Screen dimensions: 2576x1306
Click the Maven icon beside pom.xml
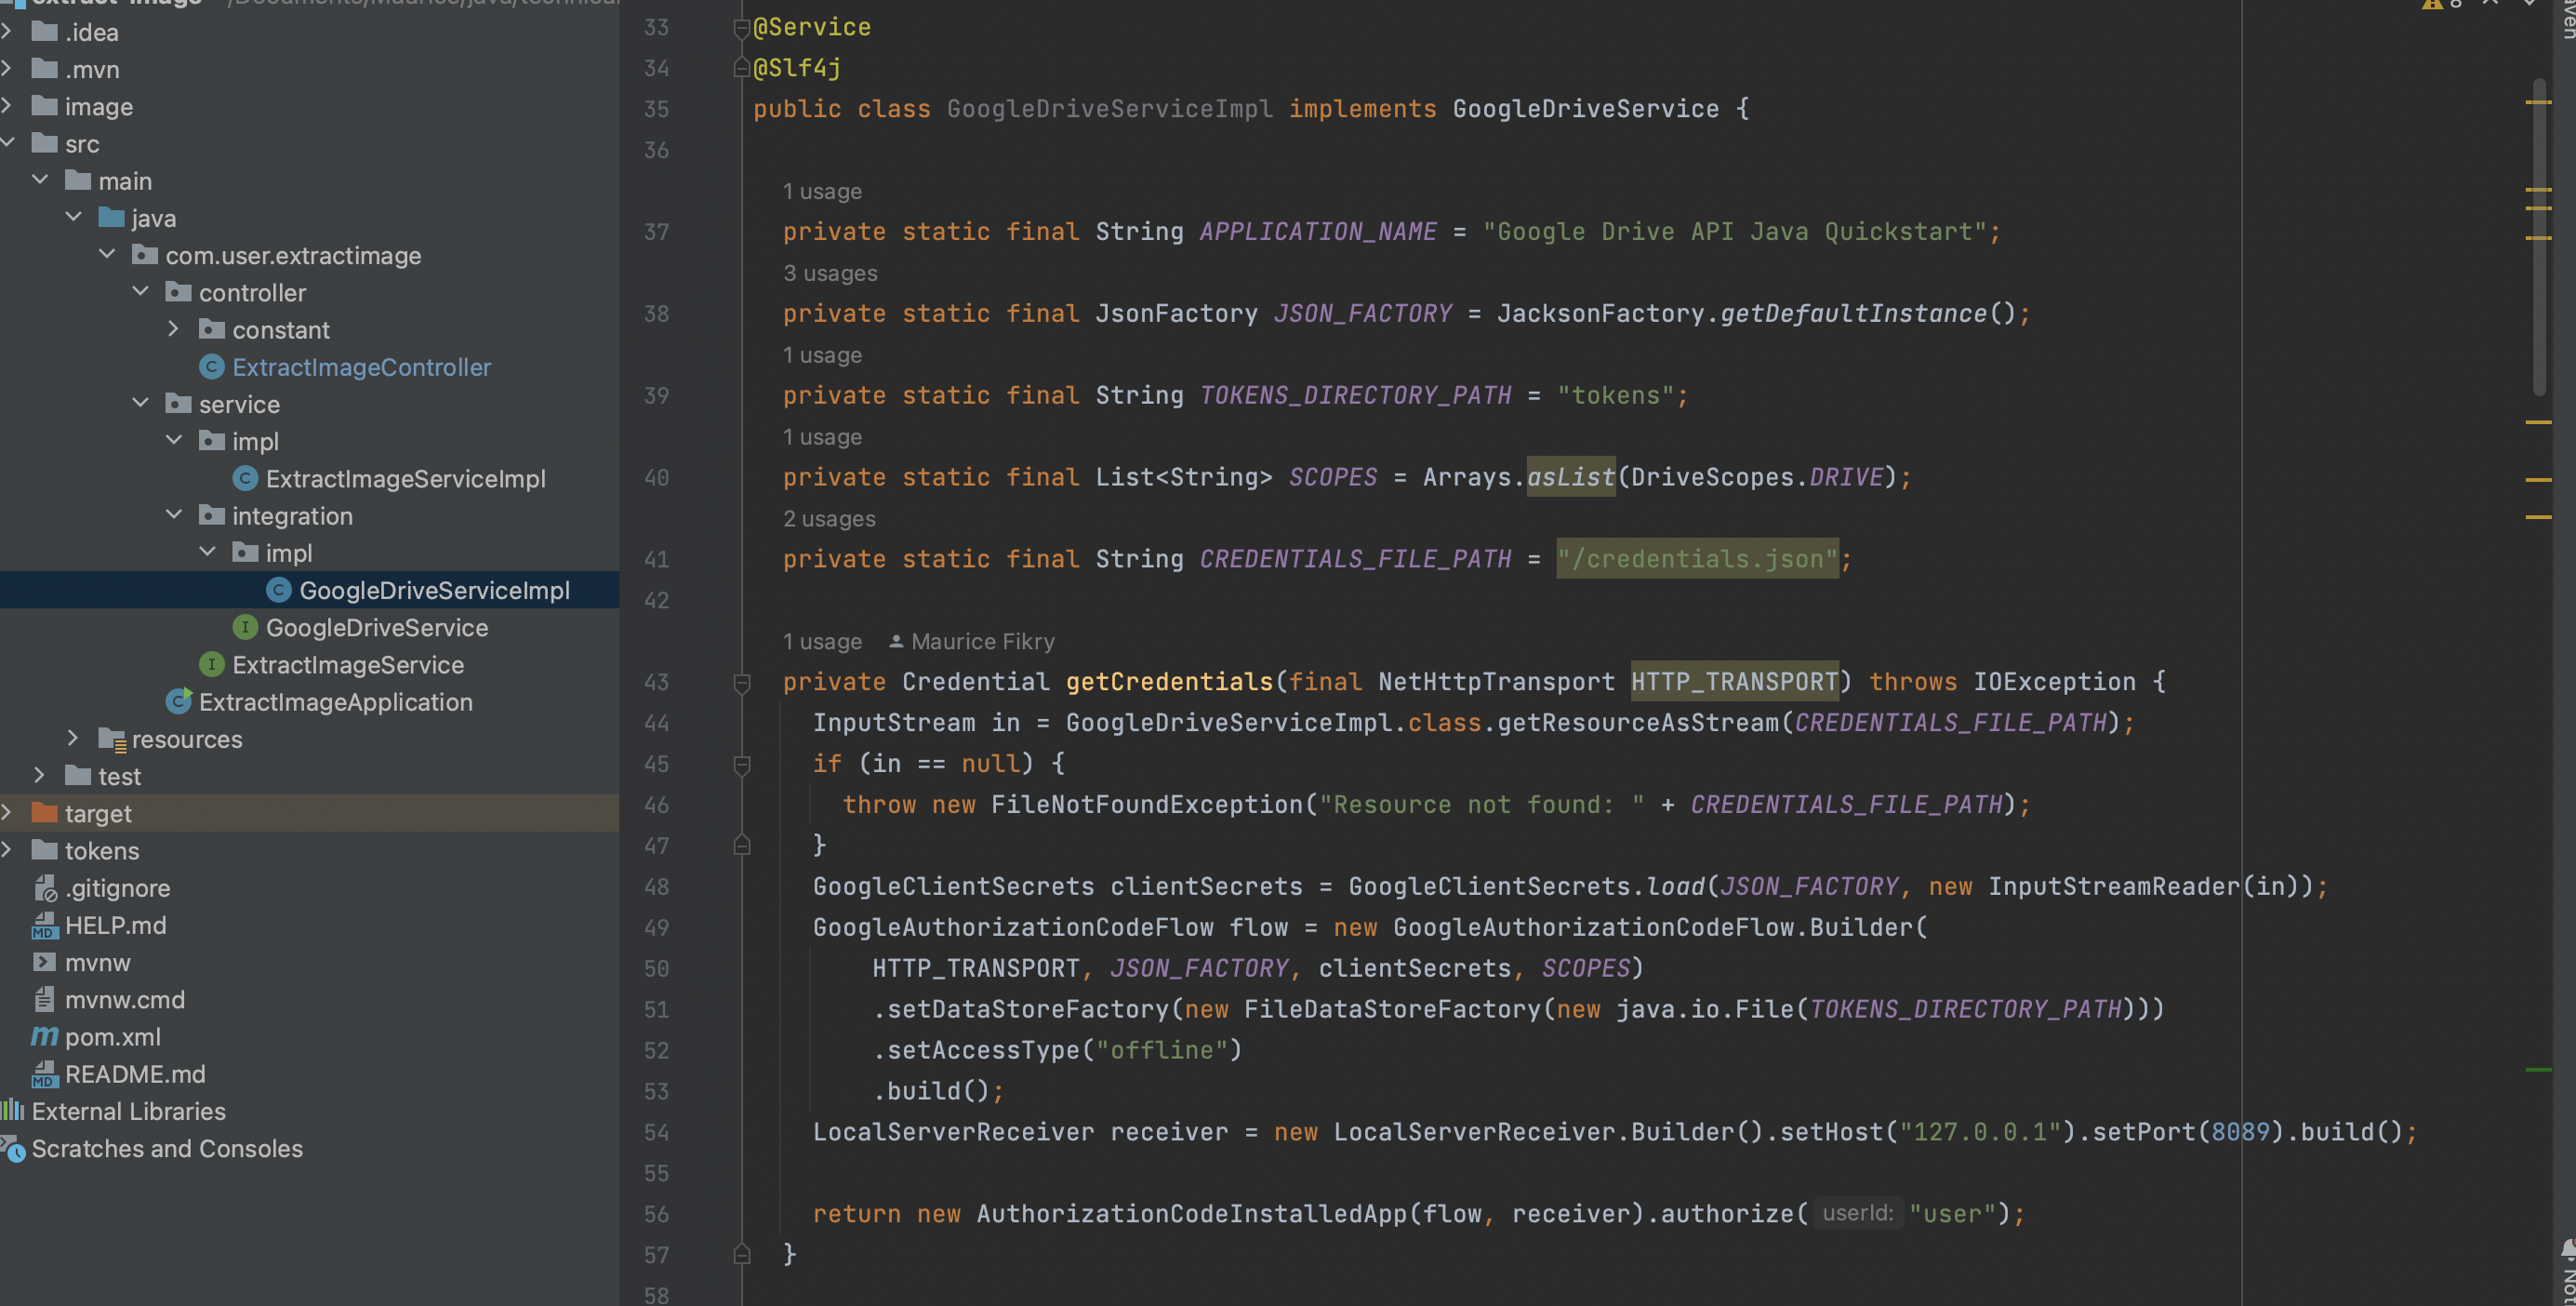[x=43, y=1037]
